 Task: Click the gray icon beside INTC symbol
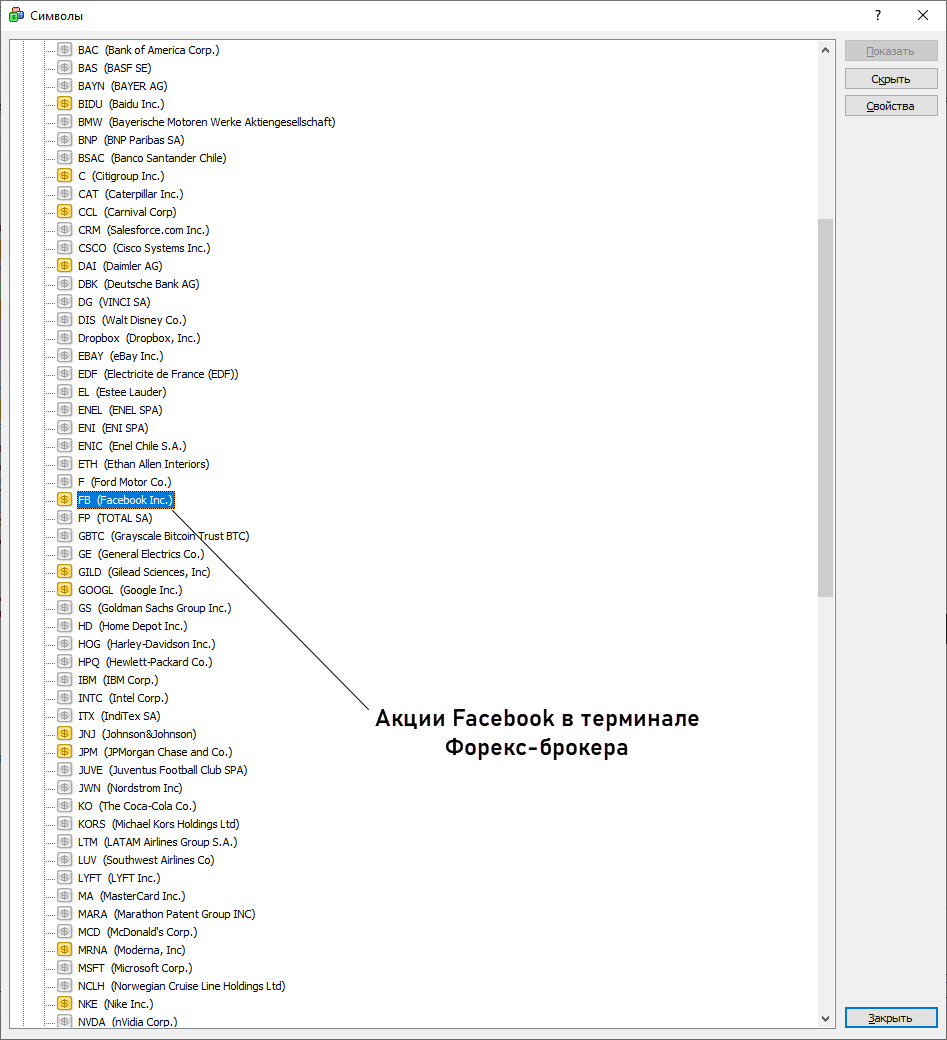pos(65,698)
